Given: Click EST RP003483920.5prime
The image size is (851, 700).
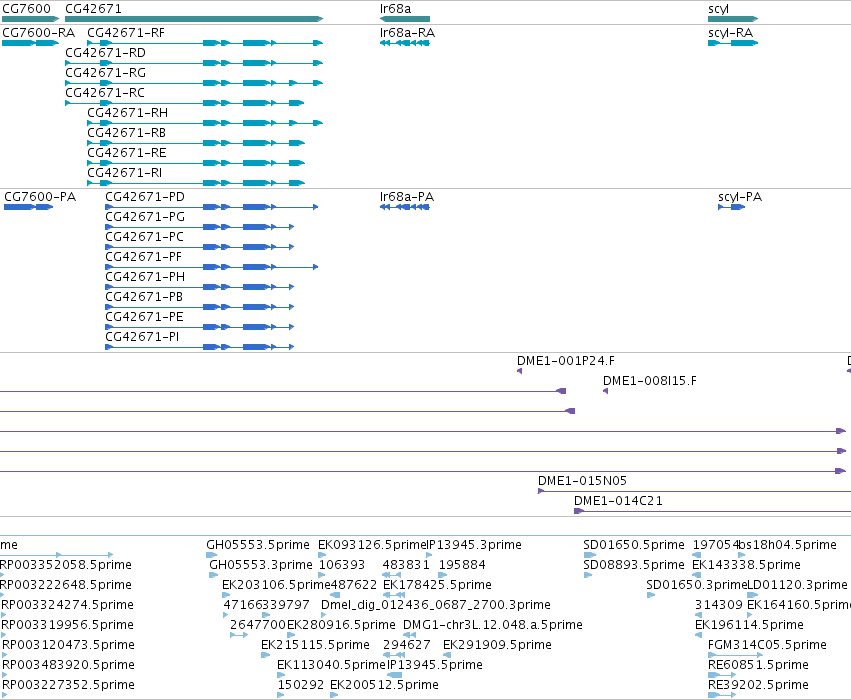Looking at the screenshot, I should click(68, 665).
